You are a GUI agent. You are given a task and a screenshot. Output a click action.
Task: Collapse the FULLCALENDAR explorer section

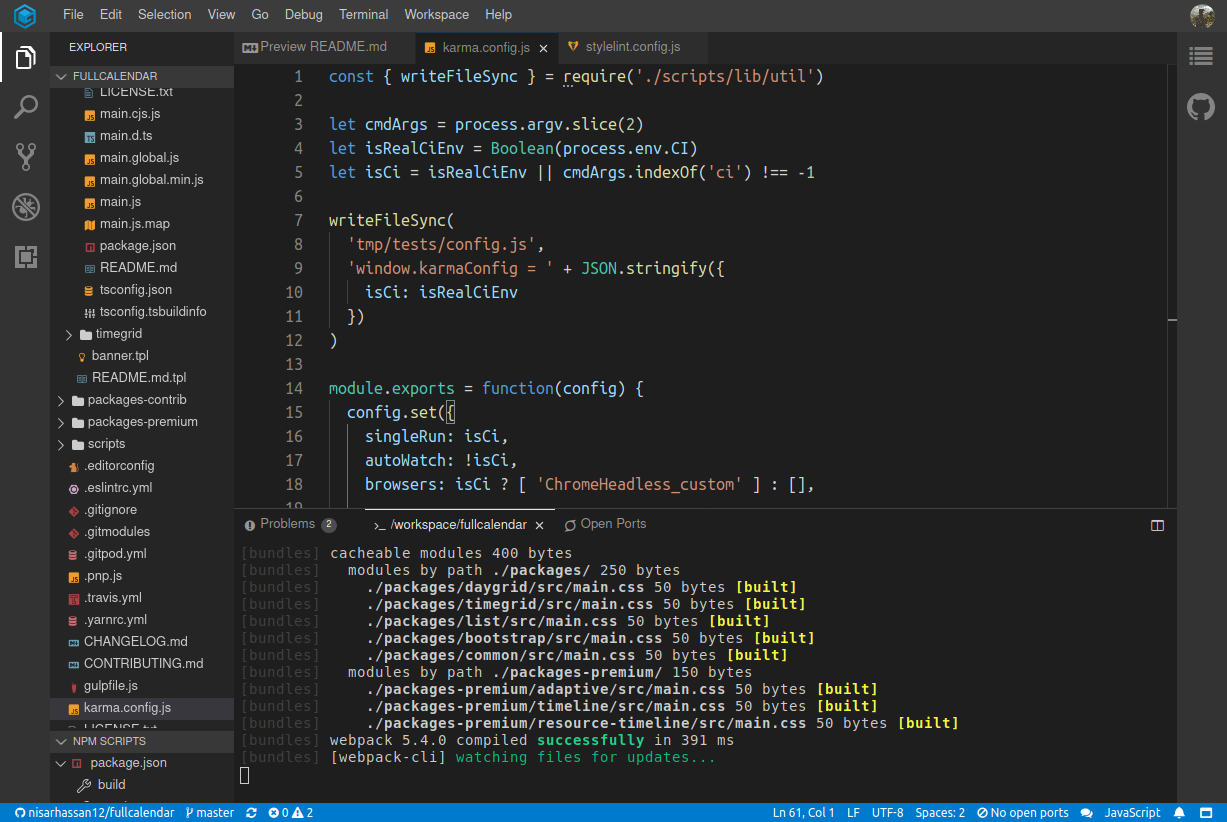(x=141, y=76)
